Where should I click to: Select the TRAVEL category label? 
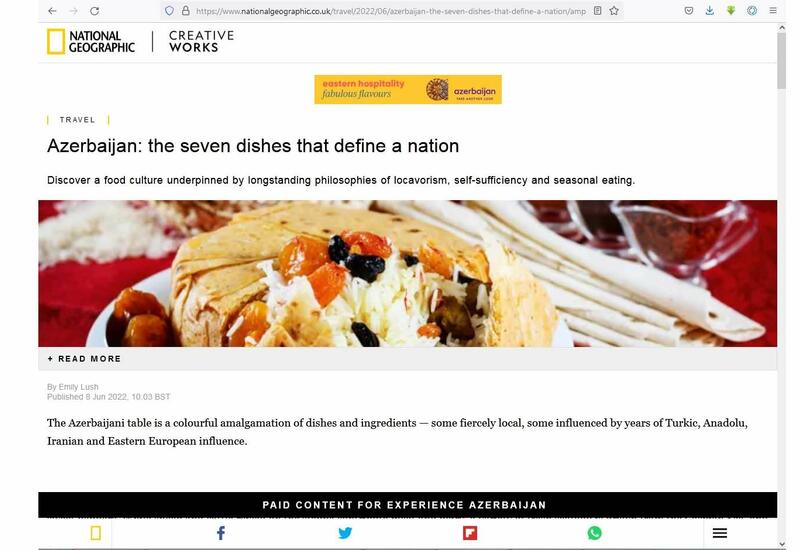[x=78, y=120]
